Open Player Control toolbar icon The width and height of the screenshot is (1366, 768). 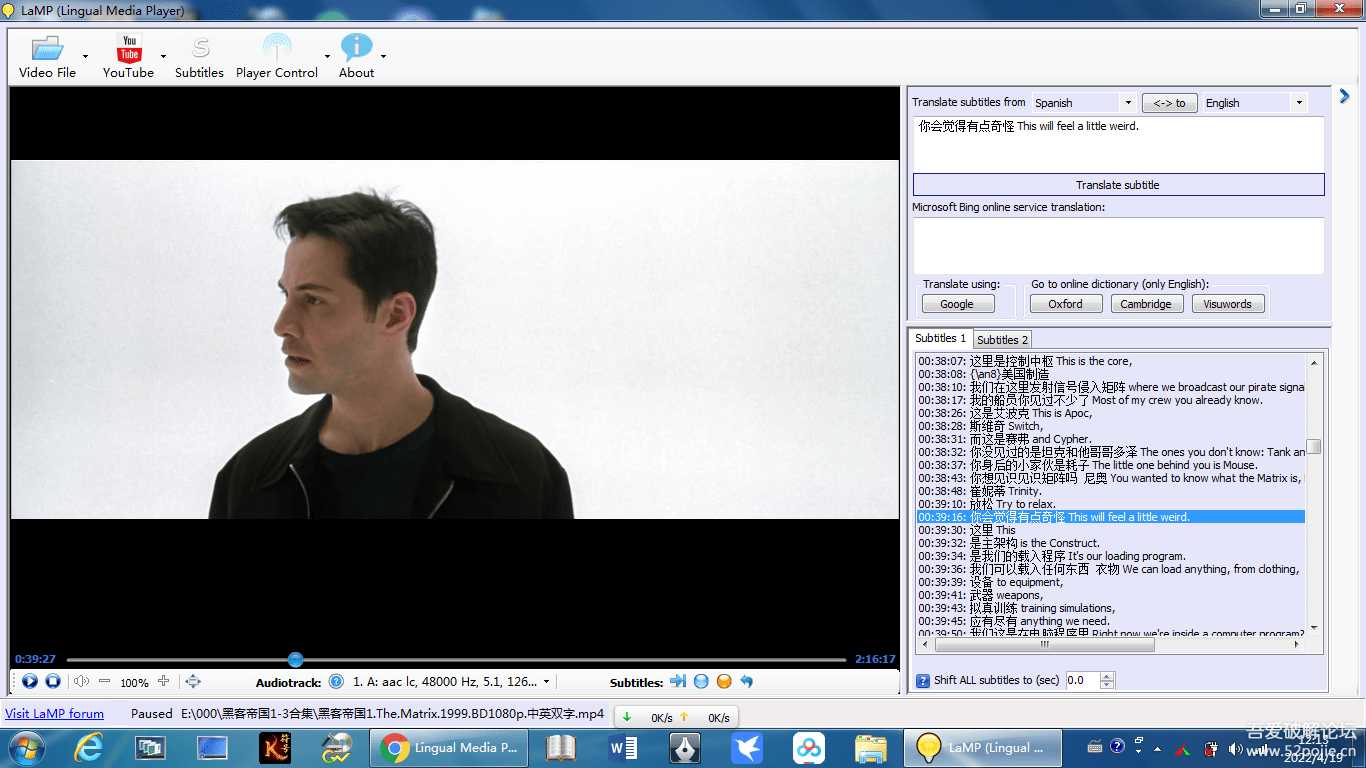click(x=277, y=56)
